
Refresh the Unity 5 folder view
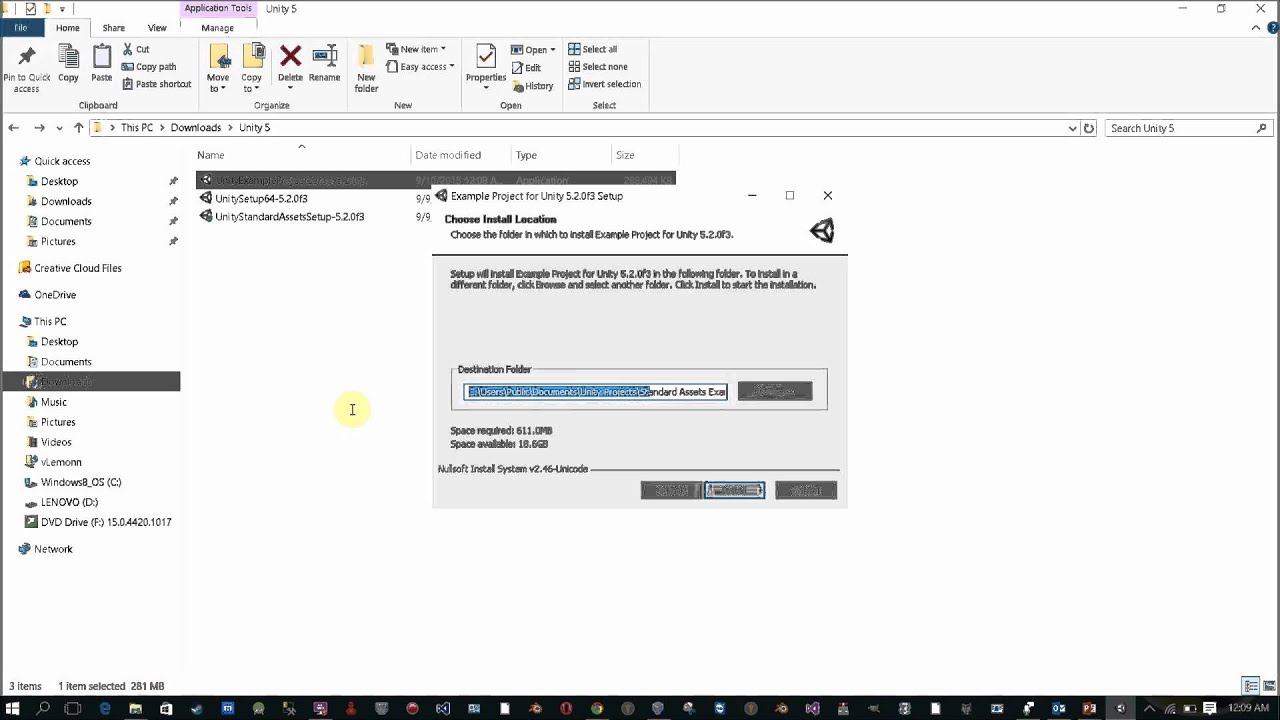pos(1089,128)
